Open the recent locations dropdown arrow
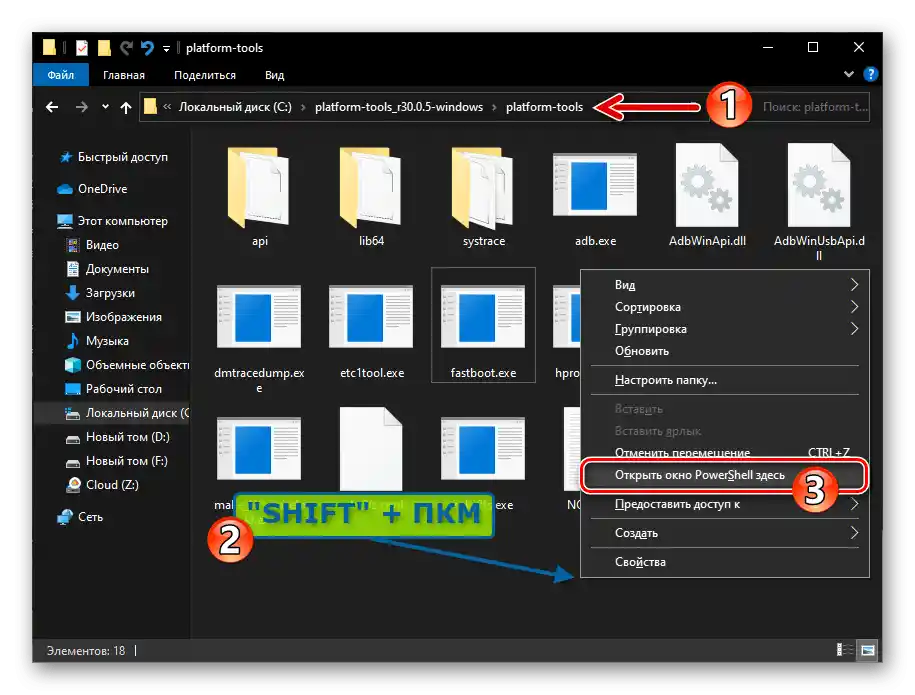Screen dimensions: 915x695 [105, 107]
